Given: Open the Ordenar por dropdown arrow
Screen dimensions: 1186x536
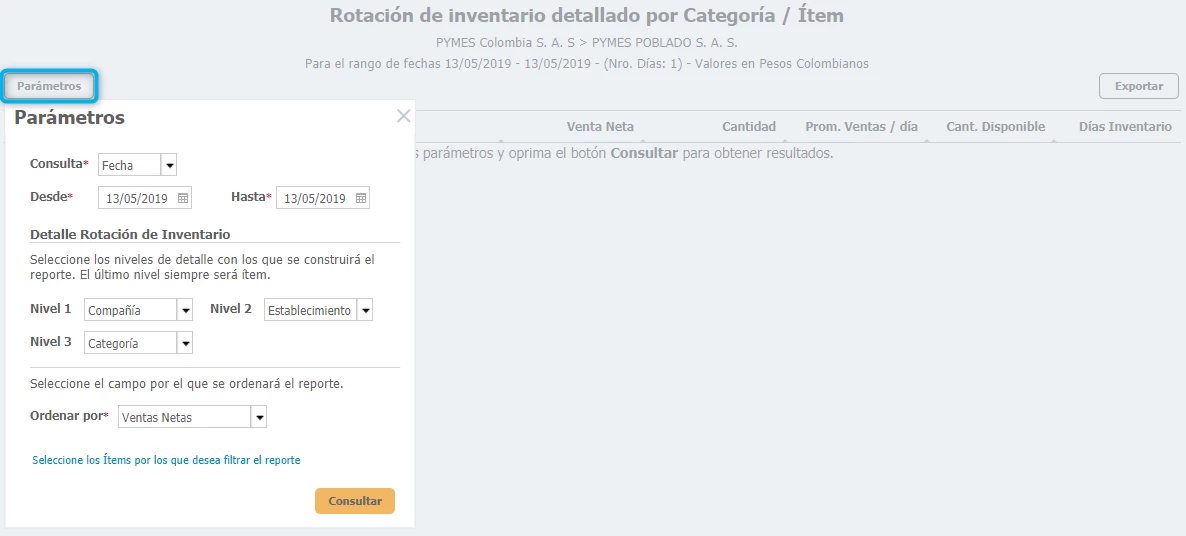Looking at the screenshot, I should pos(259,417).
